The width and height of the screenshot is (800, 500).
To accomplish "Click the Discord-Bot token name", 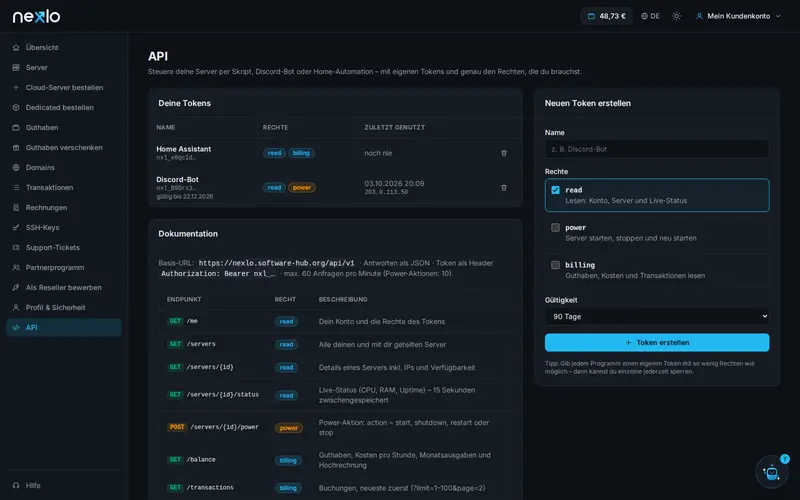I will point(177,180).
